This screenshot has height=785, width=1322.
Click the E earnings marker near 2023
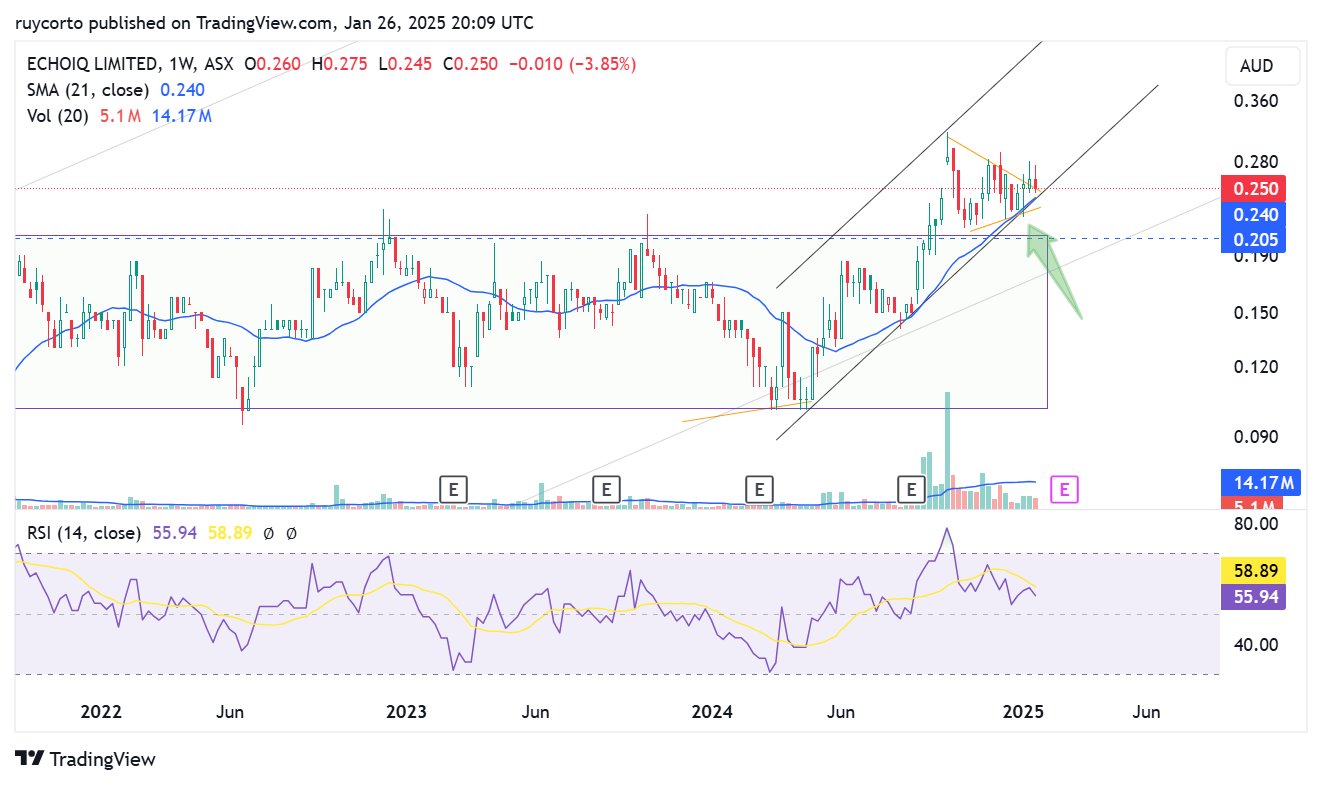click(x=454, y=489)
